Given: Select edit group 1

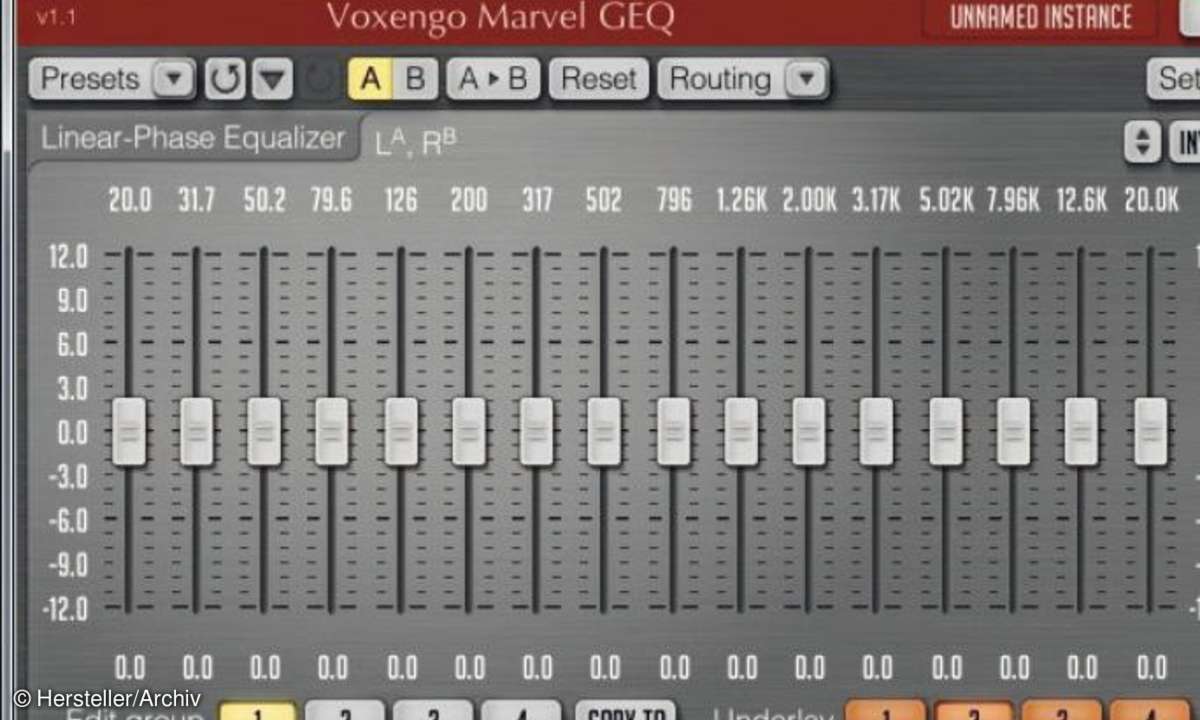Looking at the screenshot, I should click(x=257, y=712).
